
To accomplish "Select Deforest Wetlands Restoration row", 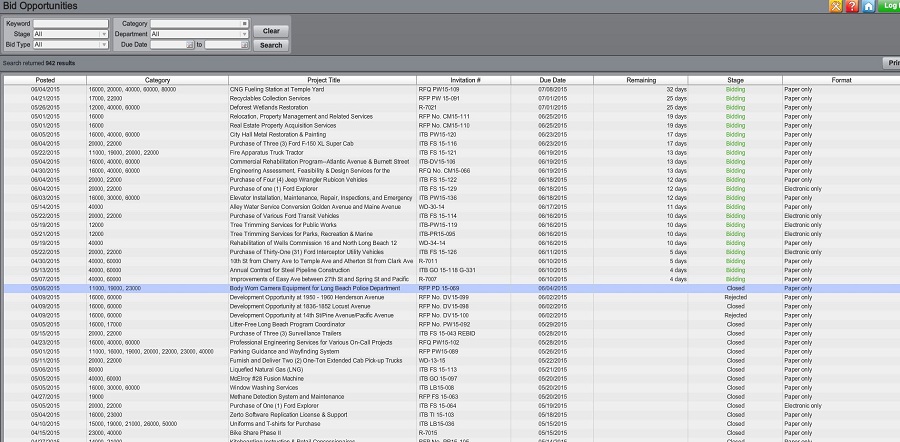I will (x=452, y=107).
